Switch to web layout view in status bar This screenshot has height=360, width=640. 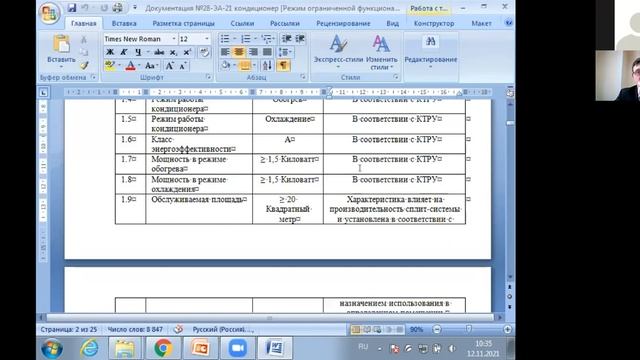[378, 329]
